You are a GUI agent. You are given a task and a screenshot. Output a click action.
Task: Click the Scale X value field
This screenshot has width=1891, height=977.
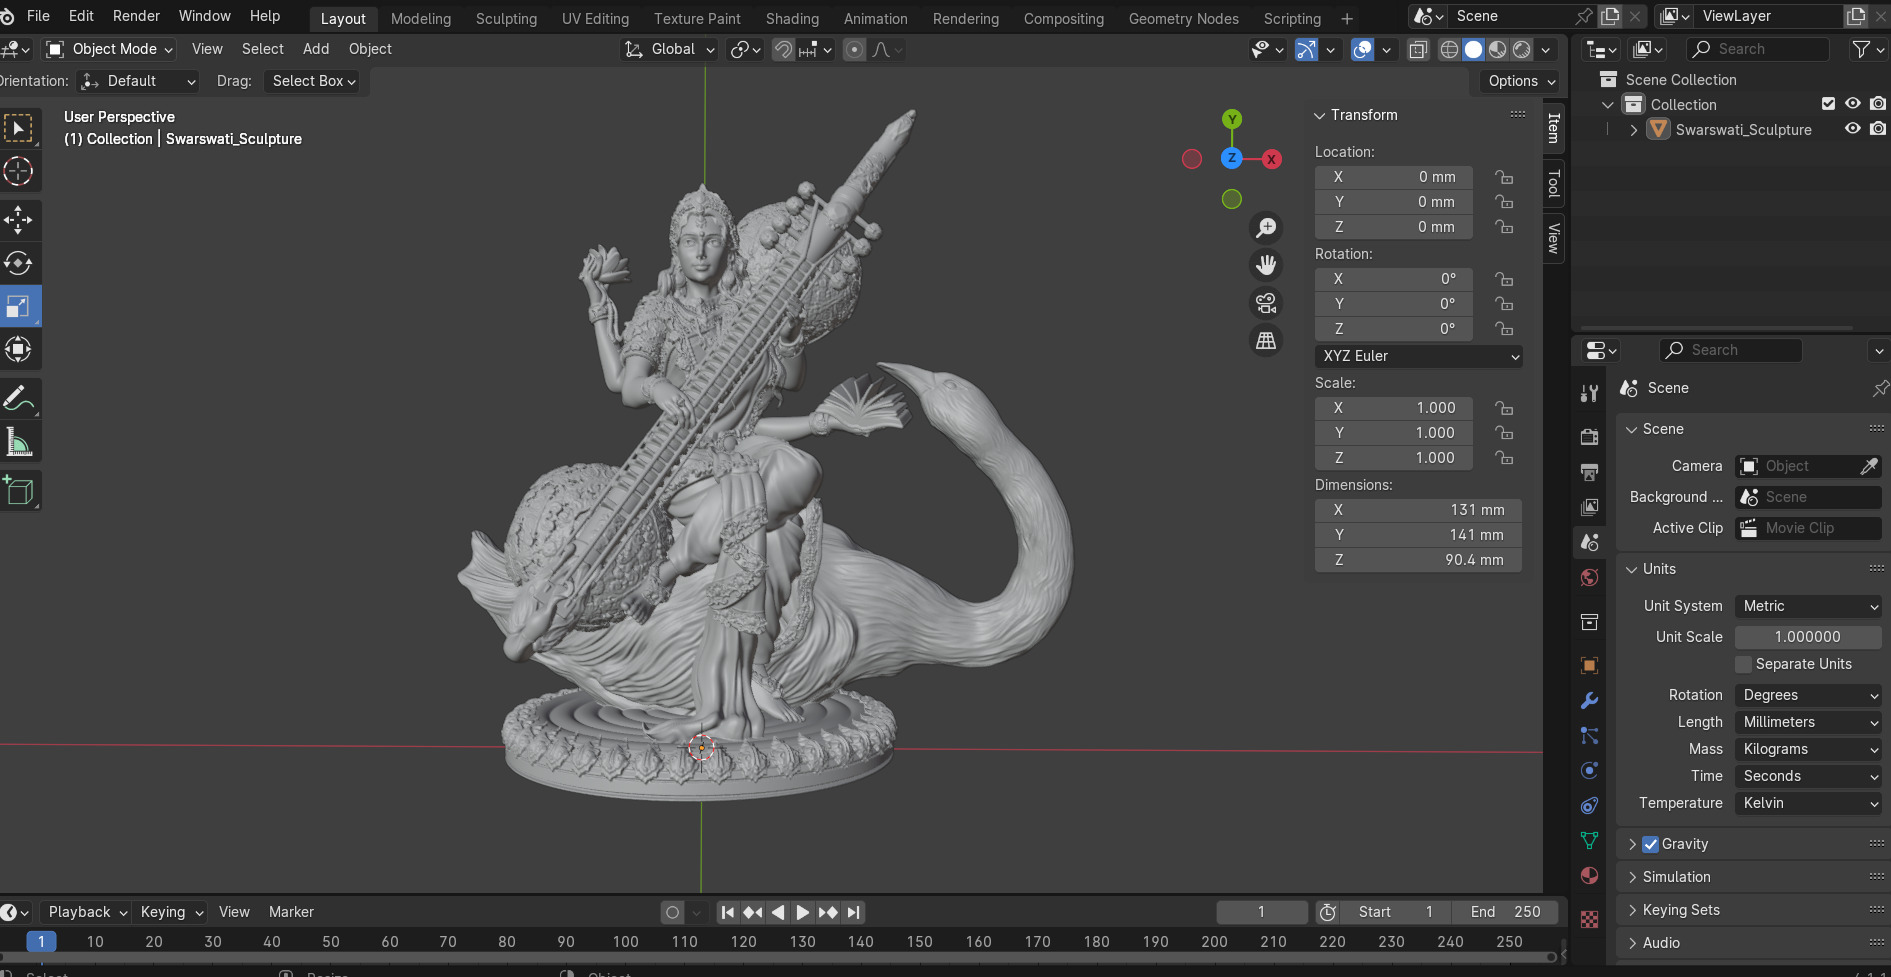click(1394, 408)
